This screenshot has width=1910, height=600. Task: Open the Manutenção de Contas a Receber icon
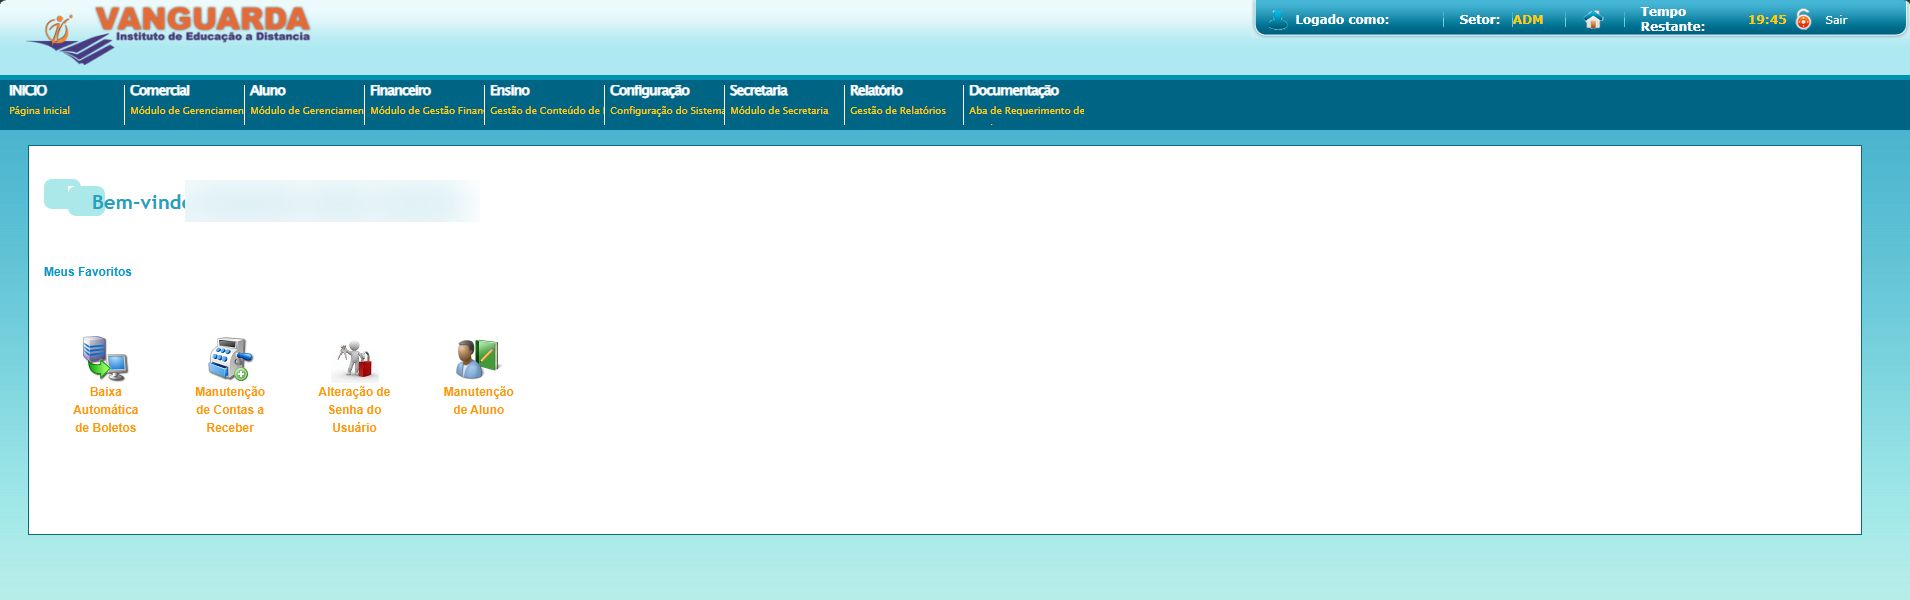tap(230, 358)
